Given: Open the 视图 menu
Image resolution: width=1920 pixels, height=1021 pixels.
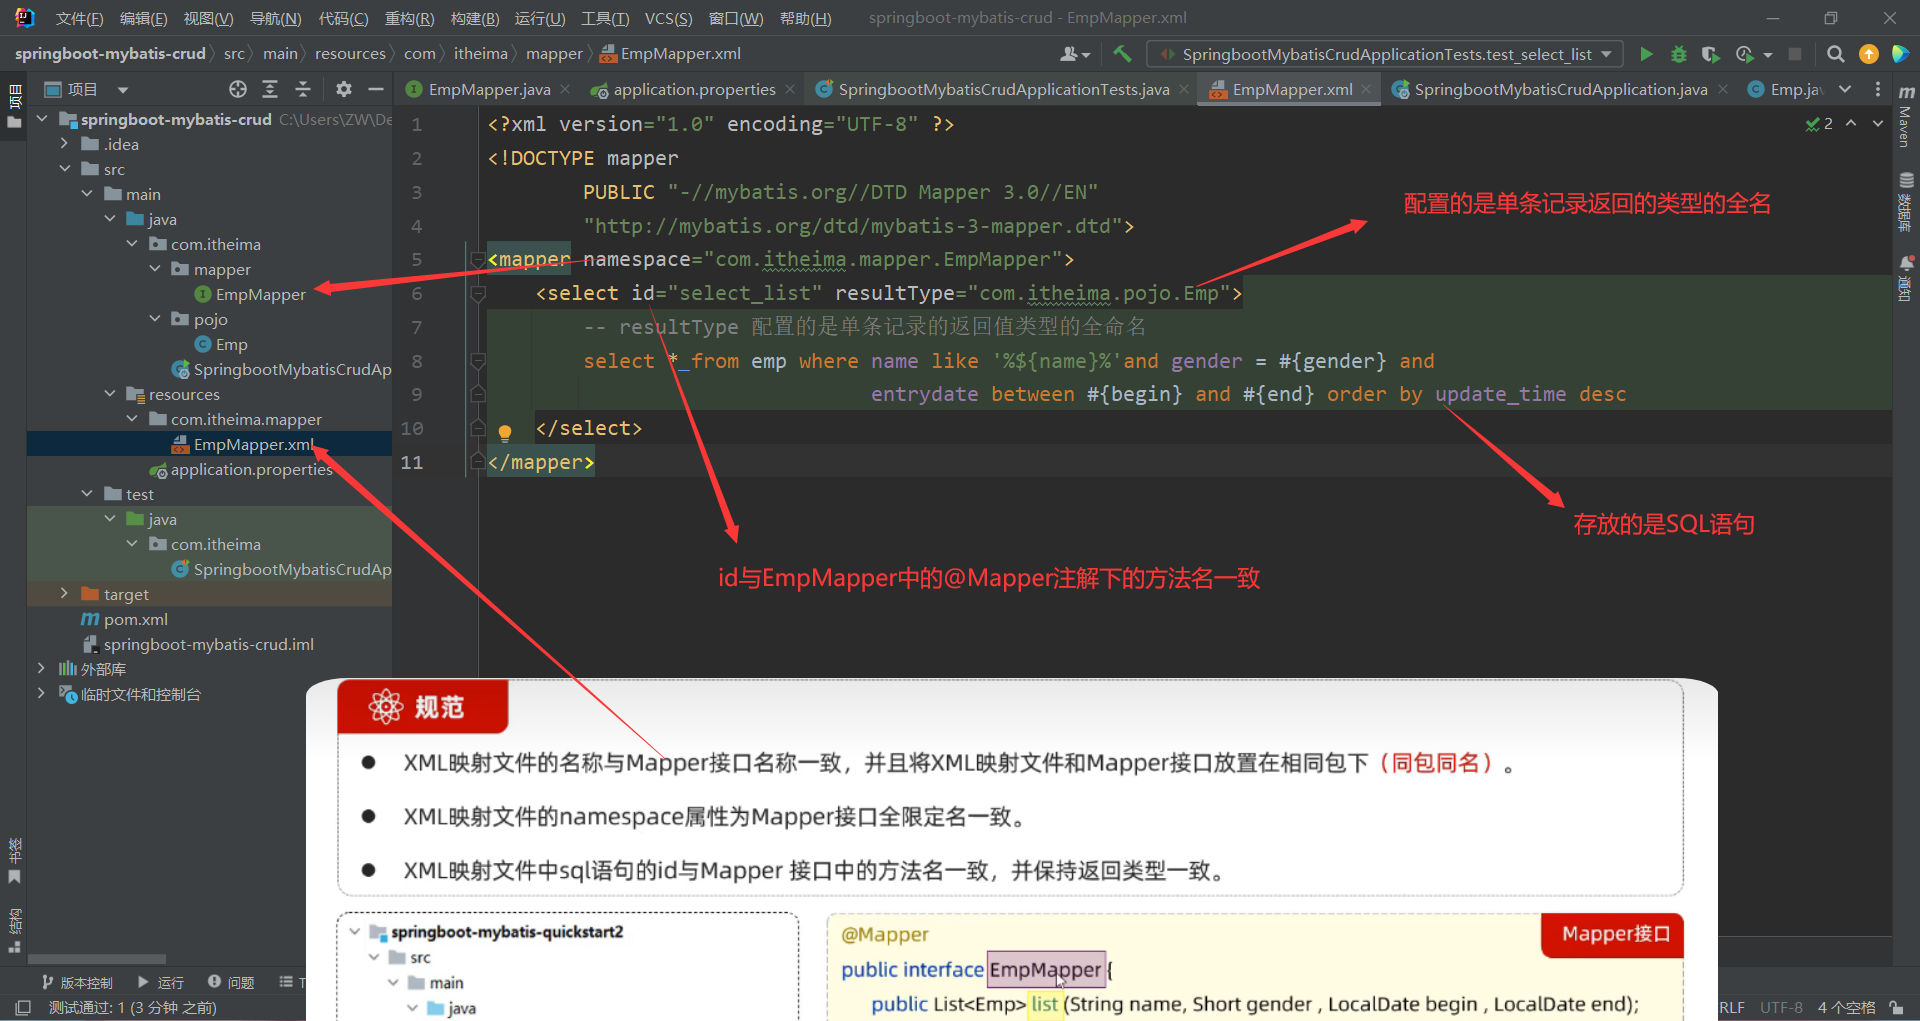Looking at the screenshot, I should (x=207, y=17).
